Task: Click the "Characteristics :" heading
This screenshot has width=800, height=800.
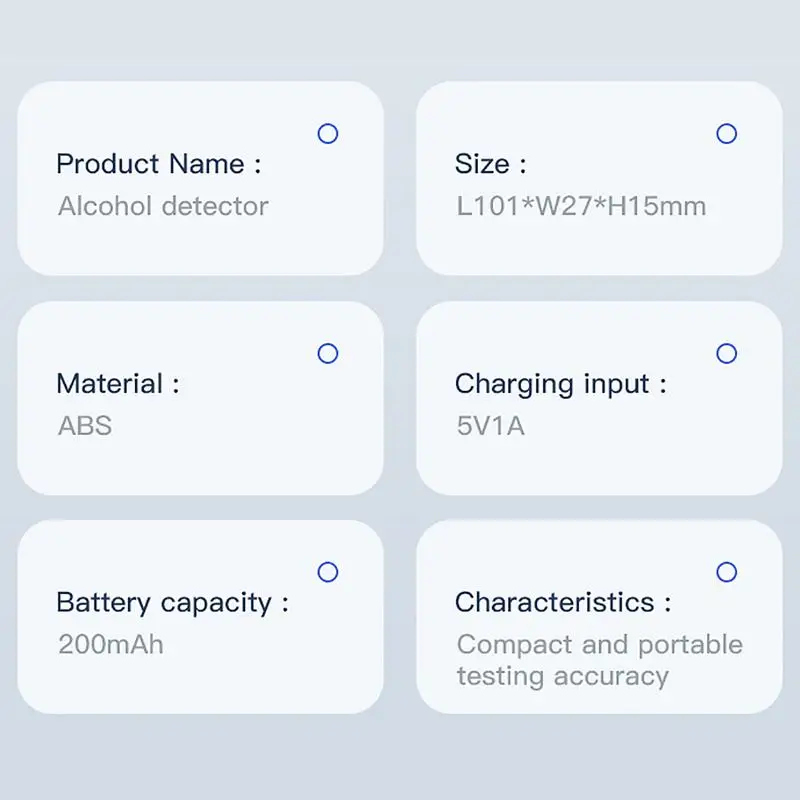Action: pyautogui.click(x=562, y=603)
